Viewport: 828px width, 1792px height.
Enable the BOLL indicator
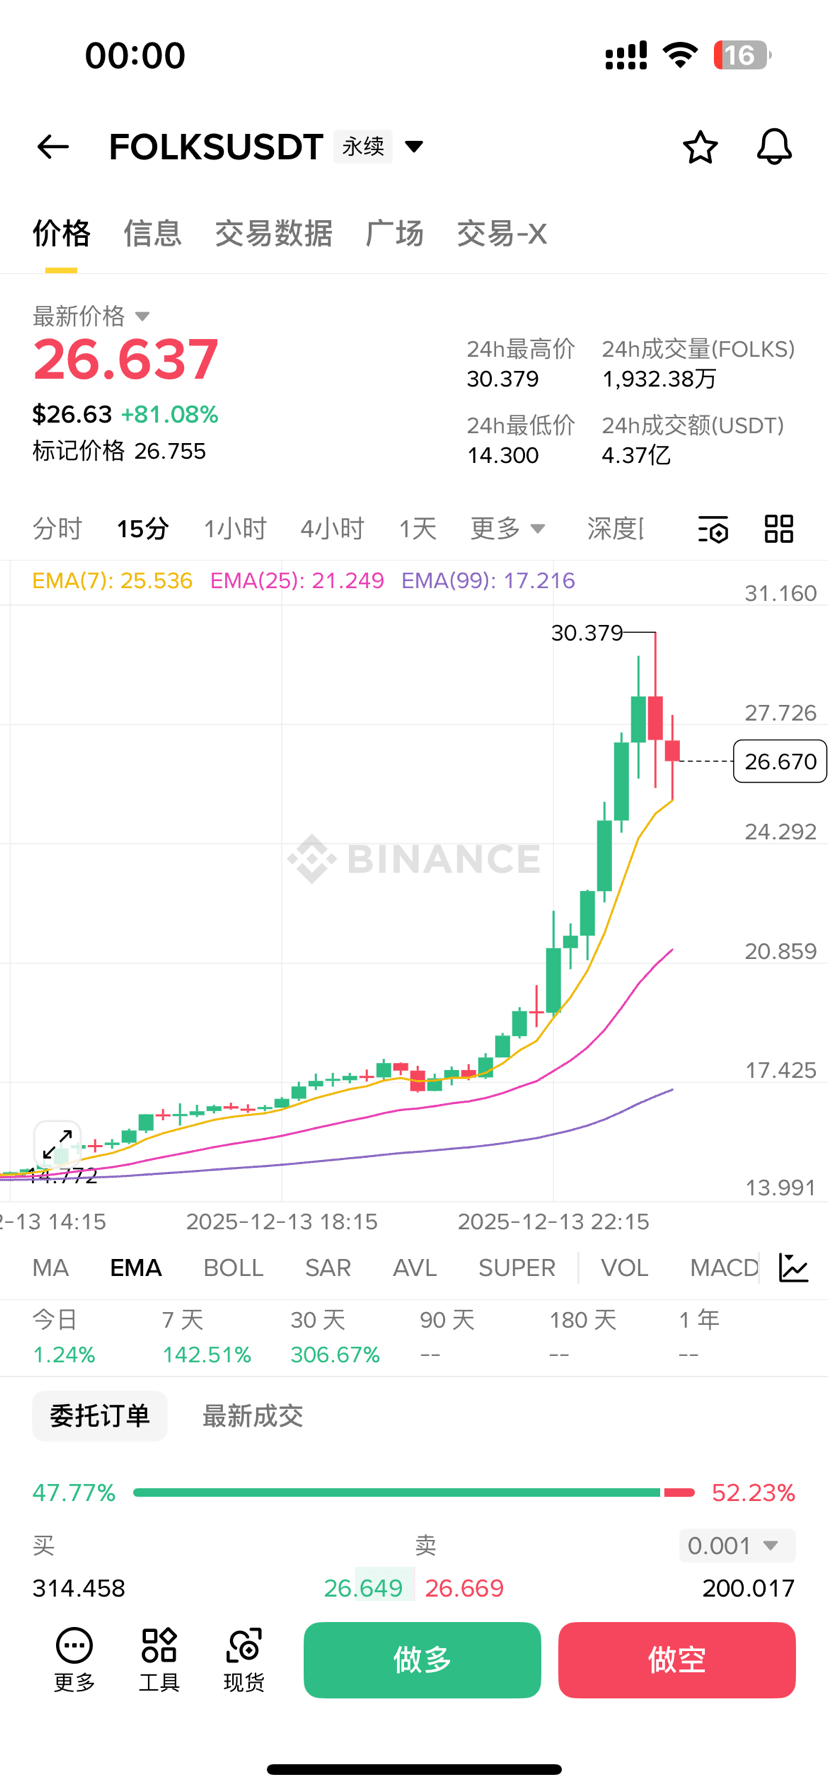pyautogui.click(x=233, y=1268)
